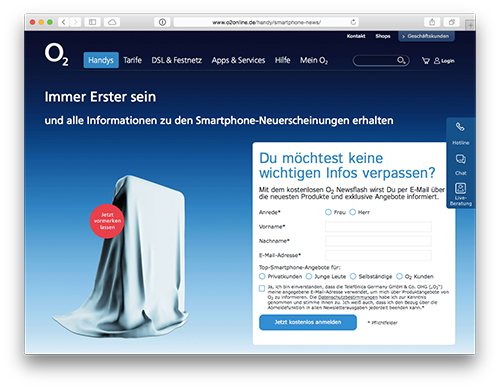
Task: Choose Selbständige option
Action: click(x=353, y=276)
